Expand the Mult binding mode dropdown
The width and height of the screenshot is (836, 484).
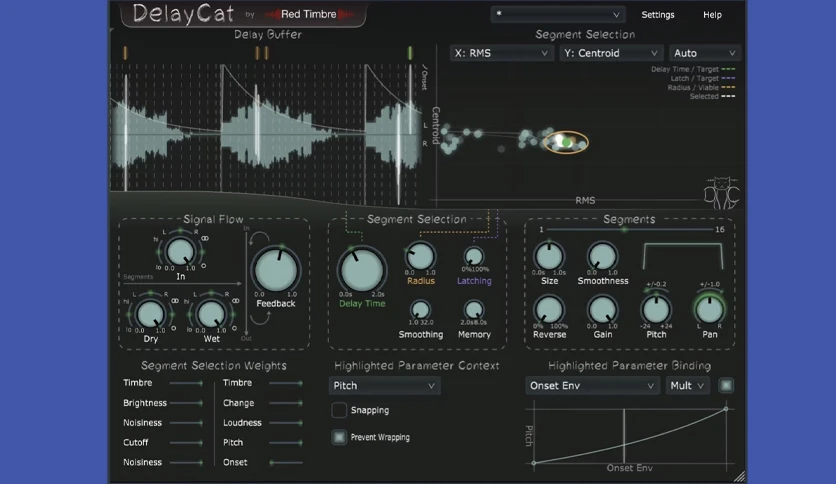[687, 385]
